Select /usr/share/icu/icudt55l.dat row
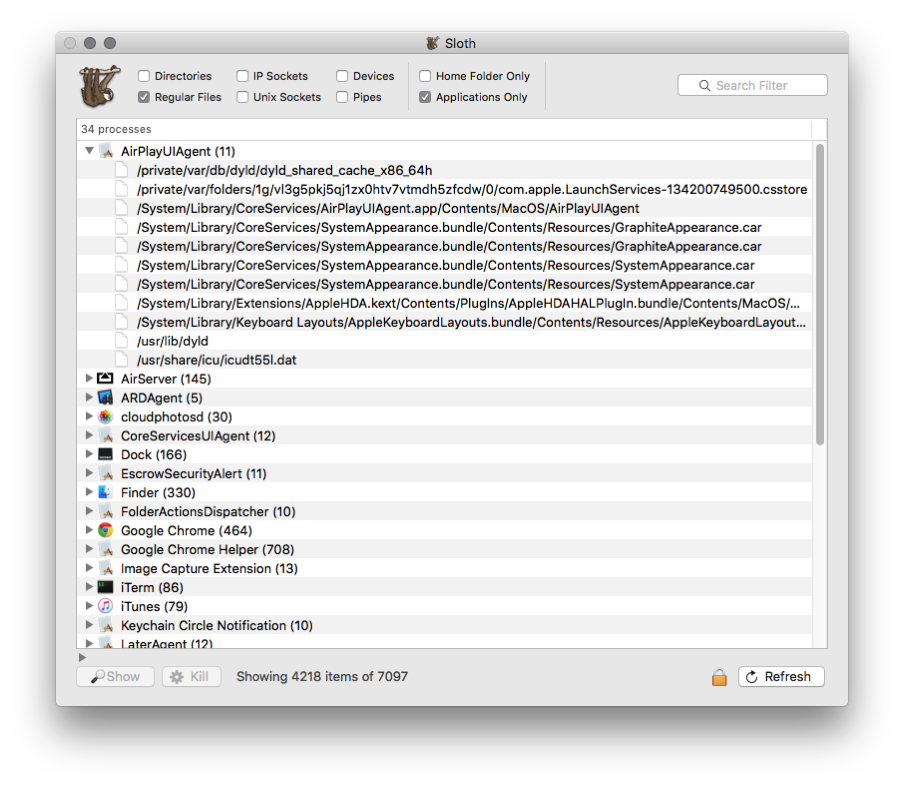Screen dimensions: 904x786 (445, 360)
